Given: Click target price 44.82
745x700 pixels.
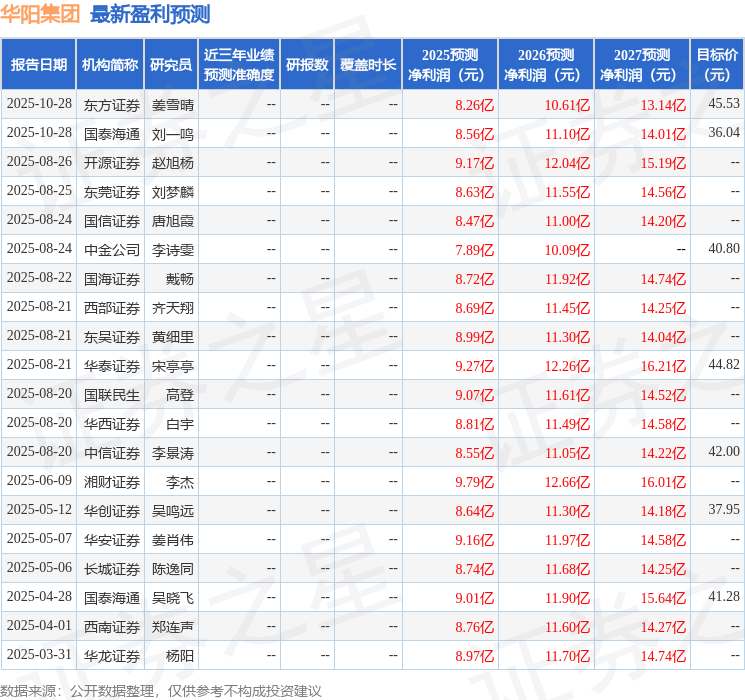Looking at the screenshot, I should tap(724, 364).
